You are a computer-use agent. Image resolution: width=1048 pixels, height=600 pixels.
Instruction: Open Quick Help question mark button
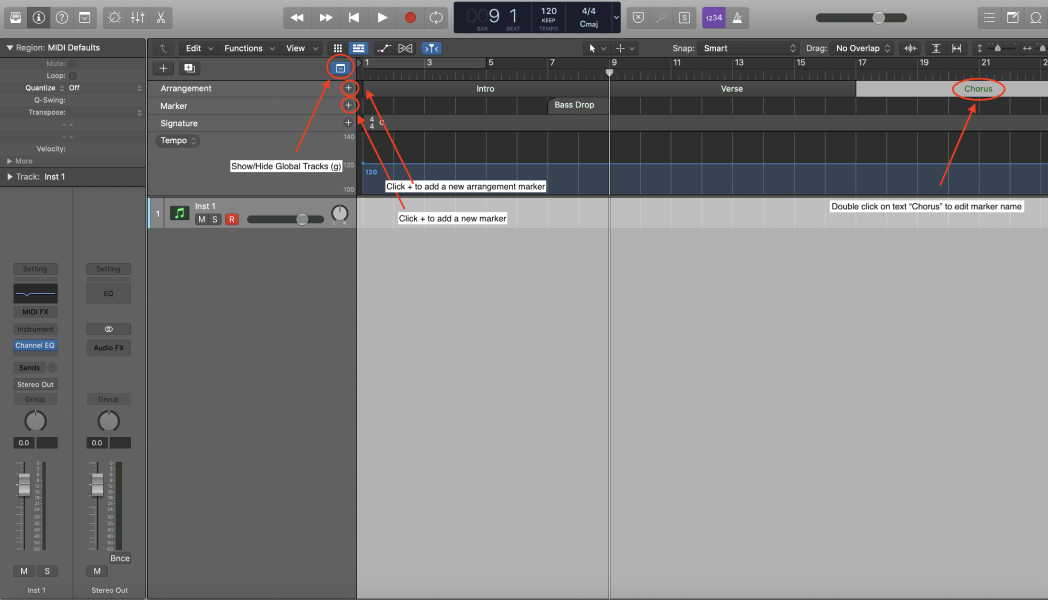pyautogui.click(x=61, y=17)
